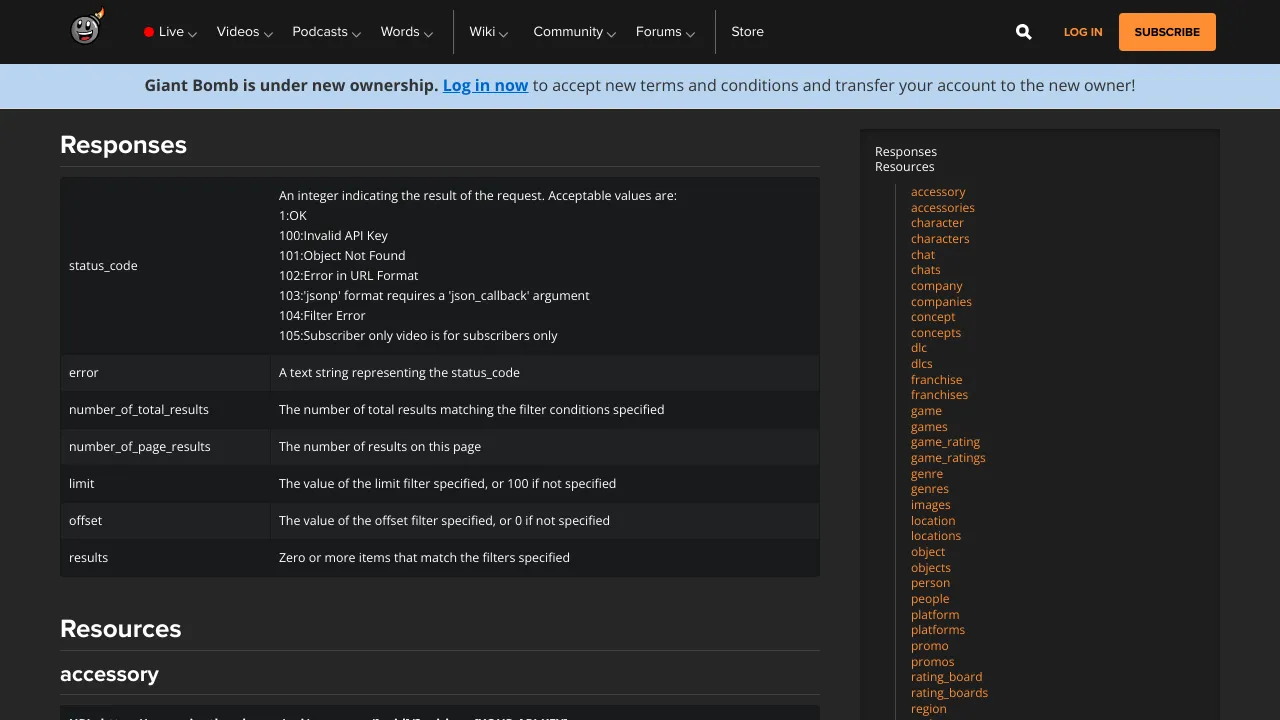This screenshot has width=1280, height=720.
Task: Open the Store menu item
Action: click(747, 32)
